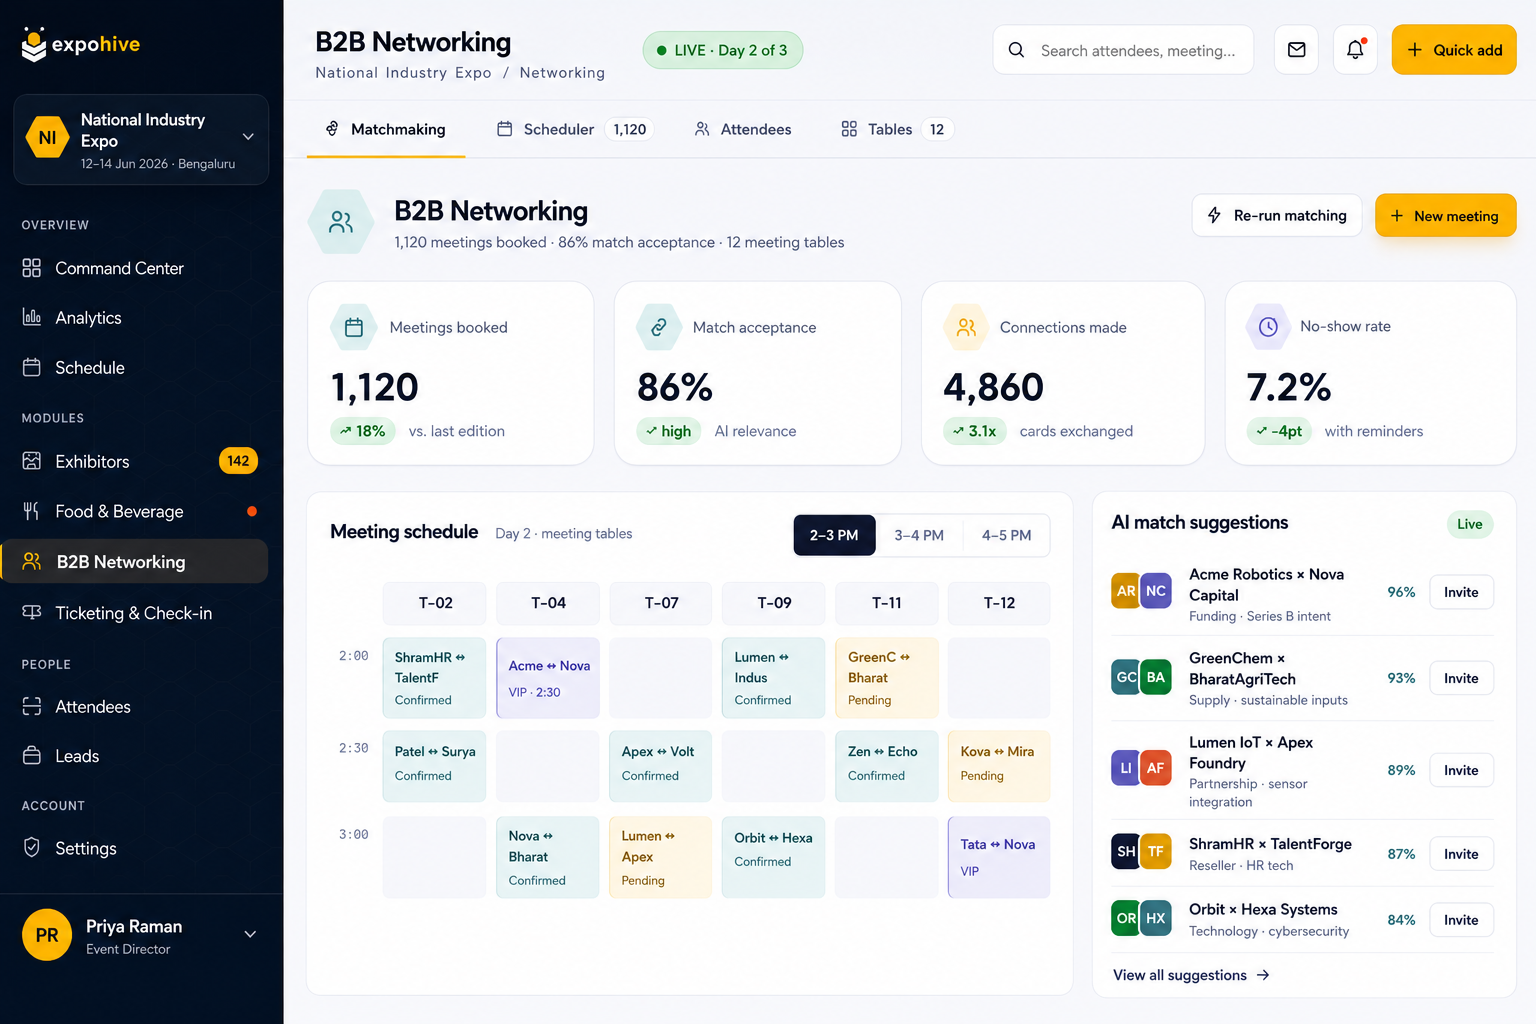This screenshot has width=1536, height=1024.
Task: Click the OR HX company avatars
Action: (1141, 918)
